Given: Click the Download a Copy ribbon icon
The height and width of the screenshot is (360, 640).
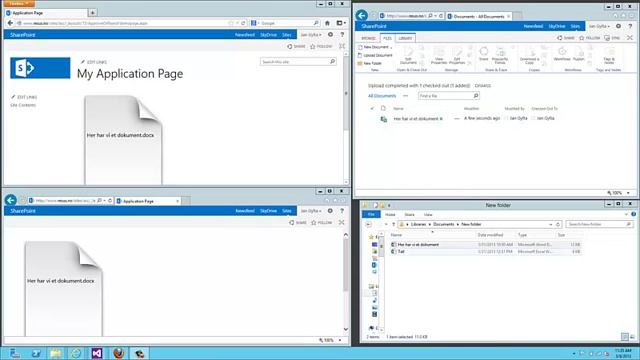Looking at the screenshot, I should [529, 56].
